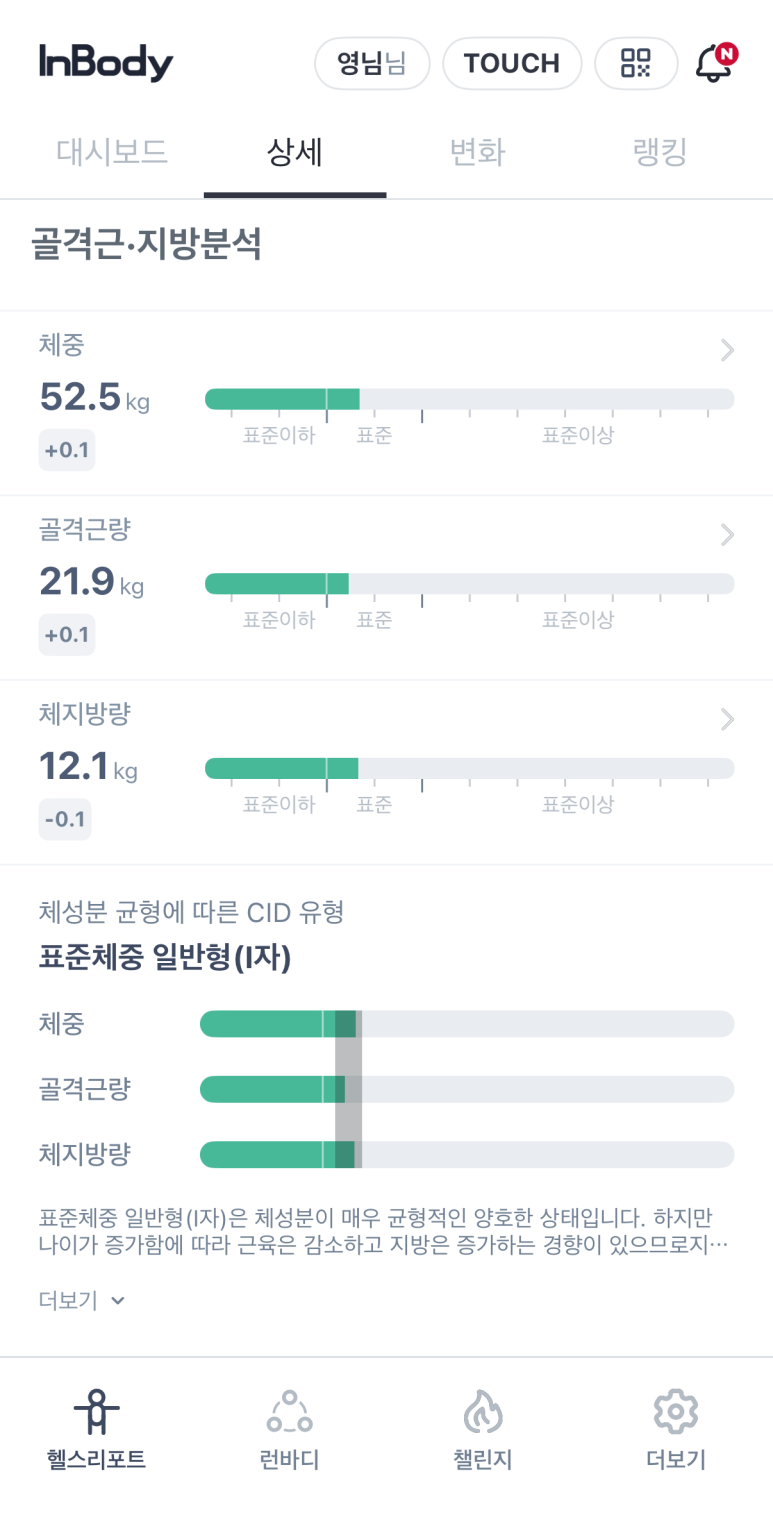Image resolution: width=773 pixels, height=1524 pixels.
Task: Expand 골격근량 details chevron
Action: point(728,535)
